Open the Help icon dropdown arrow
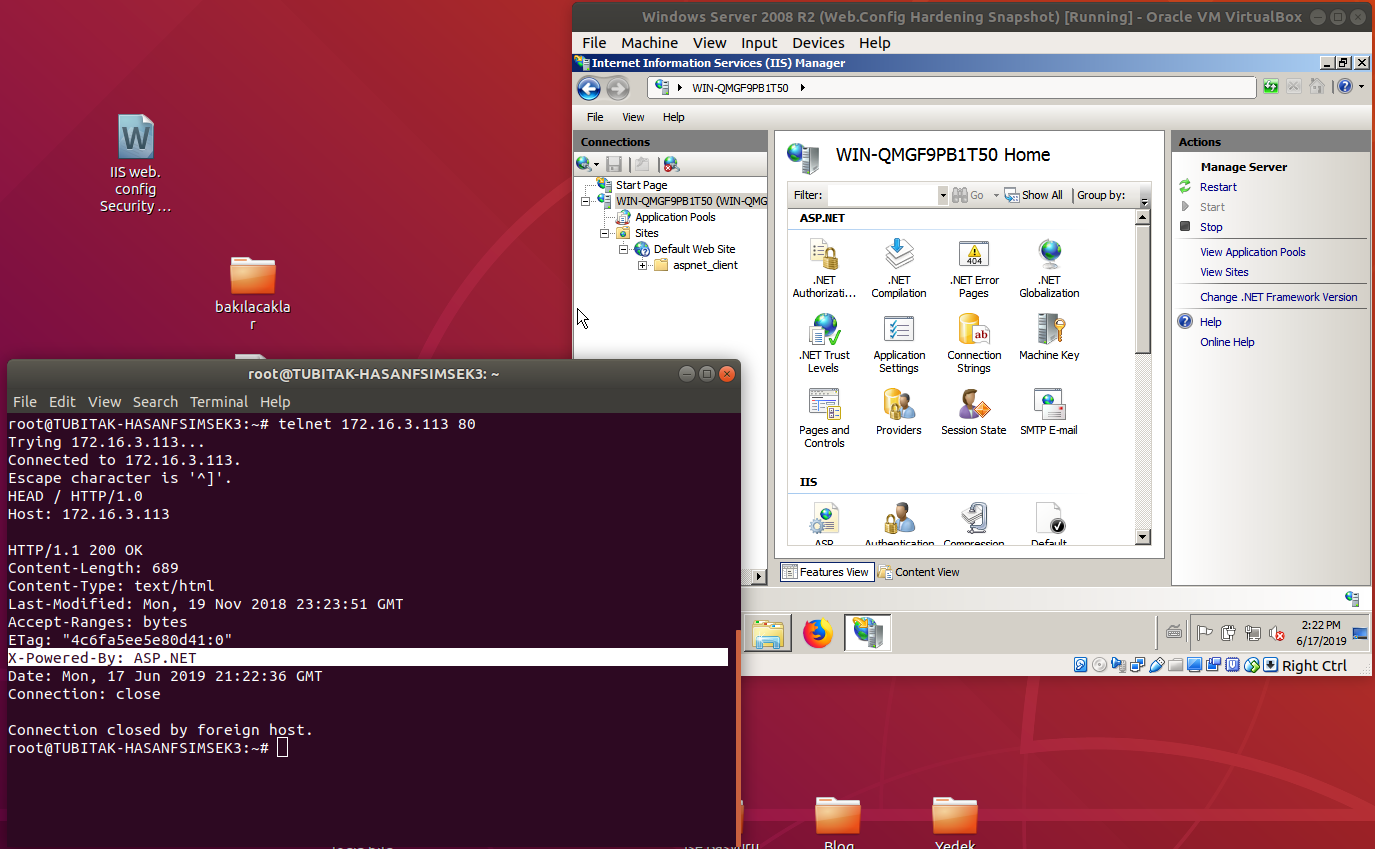The width and height of the screenshot is (1375, 849). coord(1360,87)
